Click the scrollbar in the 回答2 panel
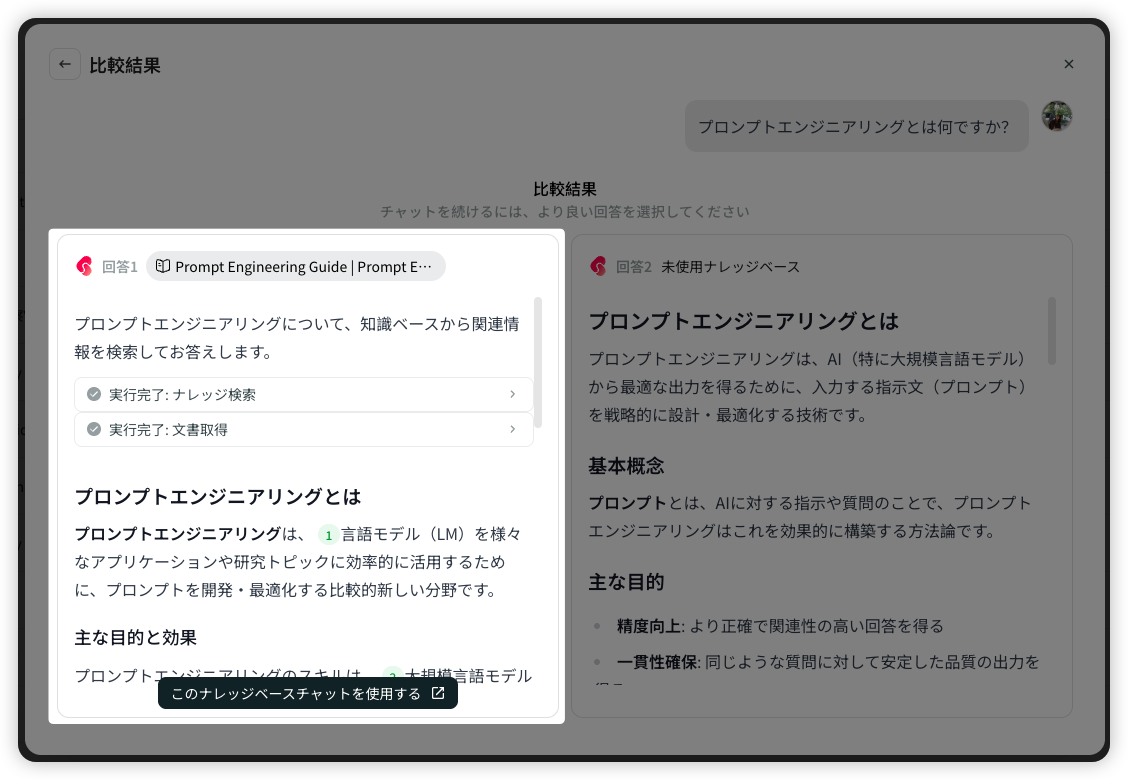The height and width of the screenshot is (780, 1128). point(1052,330)
